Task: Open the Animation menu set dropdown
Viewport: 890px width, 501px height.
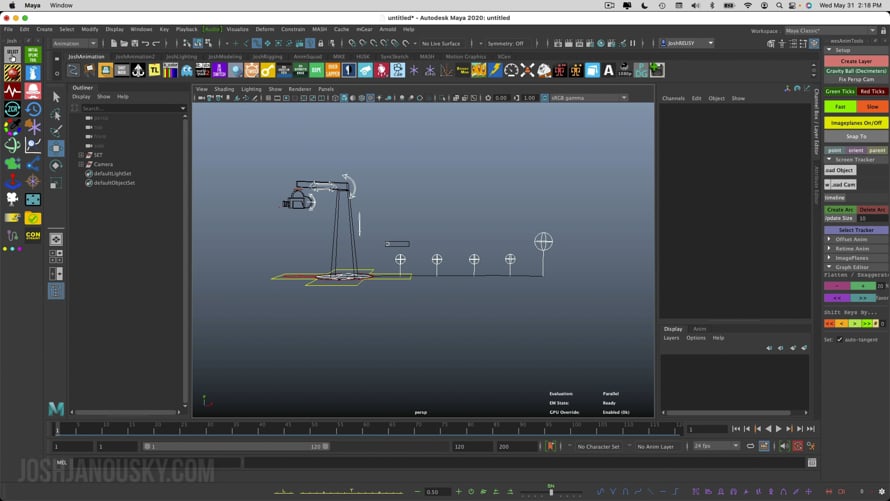Action: coord(75,43)
